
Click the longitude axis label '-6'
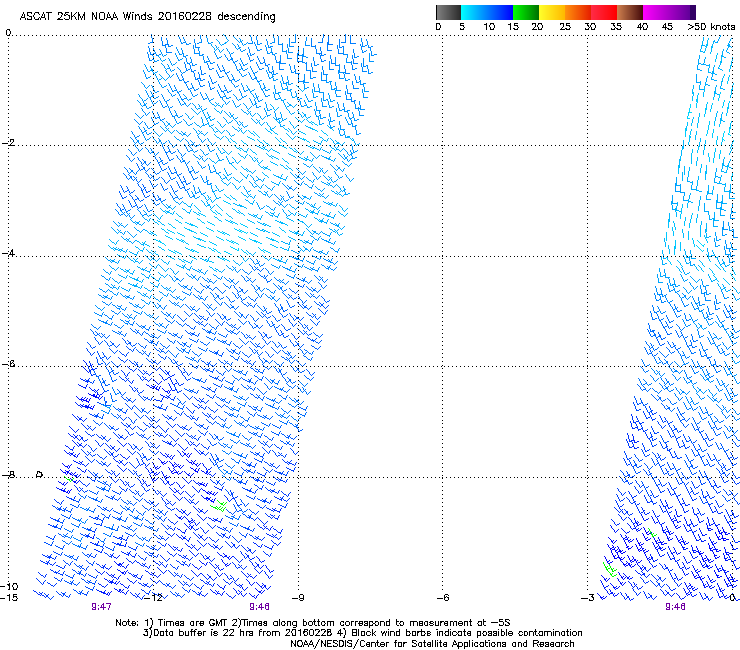[x=443, y=598]
